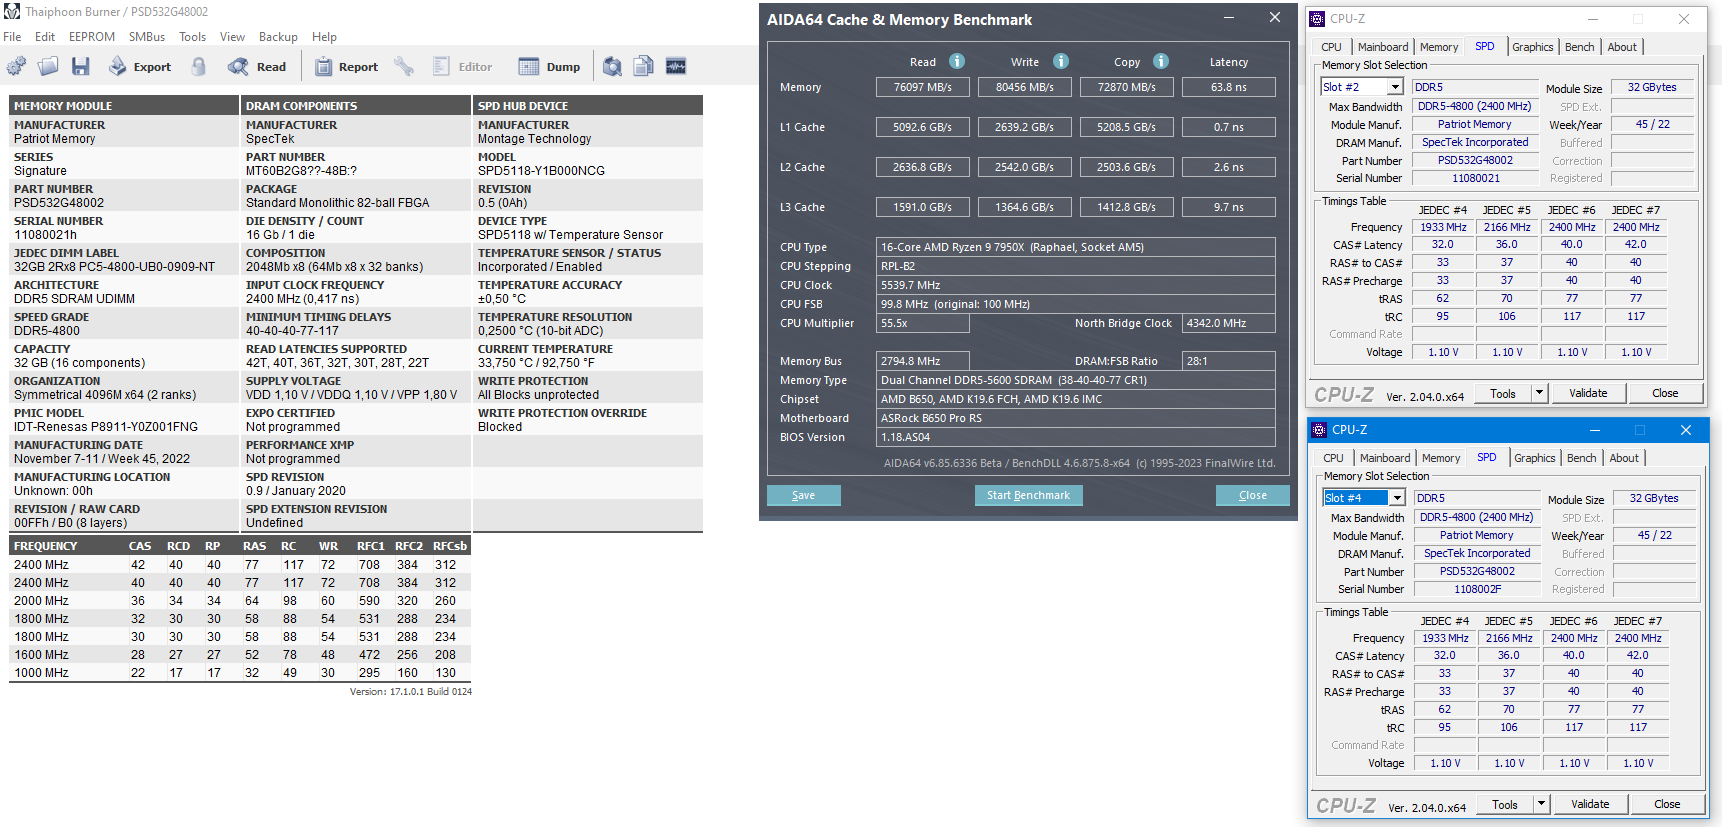
Task: Switch to Graphics tab in upper CPU-Z window
Action: [x=1533, y=47]
